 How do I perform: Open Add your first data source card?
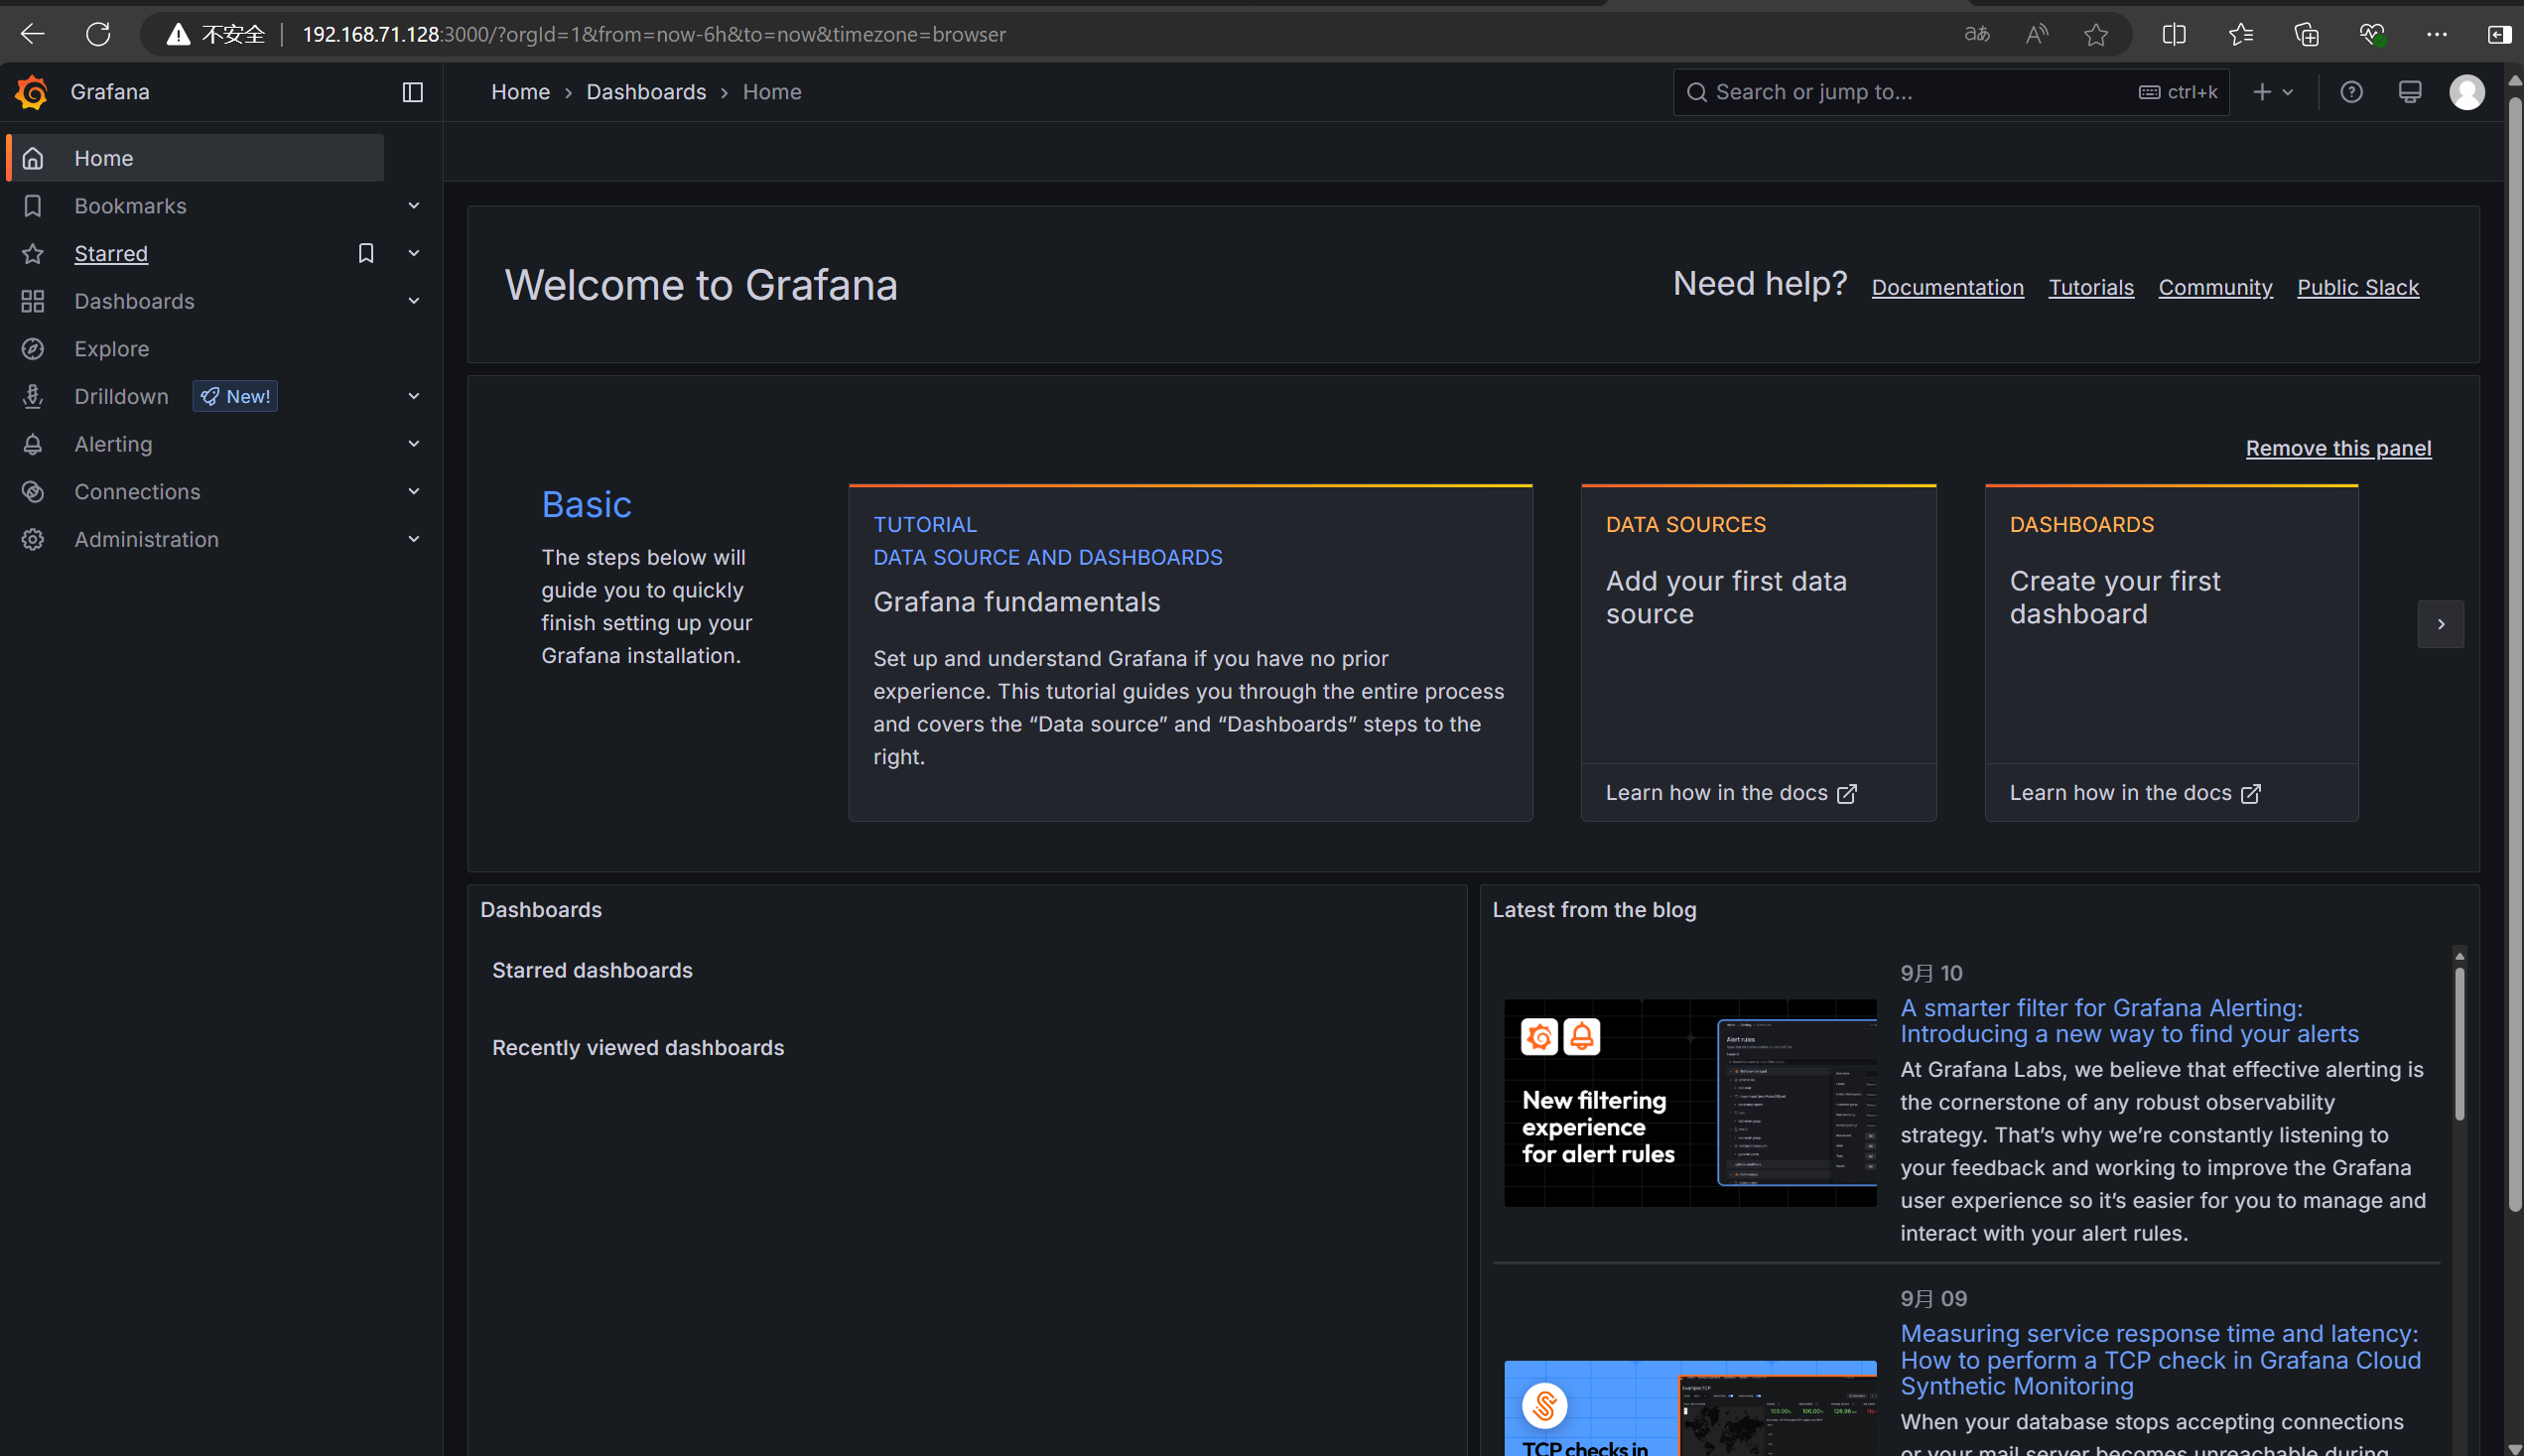point(1758,625)
